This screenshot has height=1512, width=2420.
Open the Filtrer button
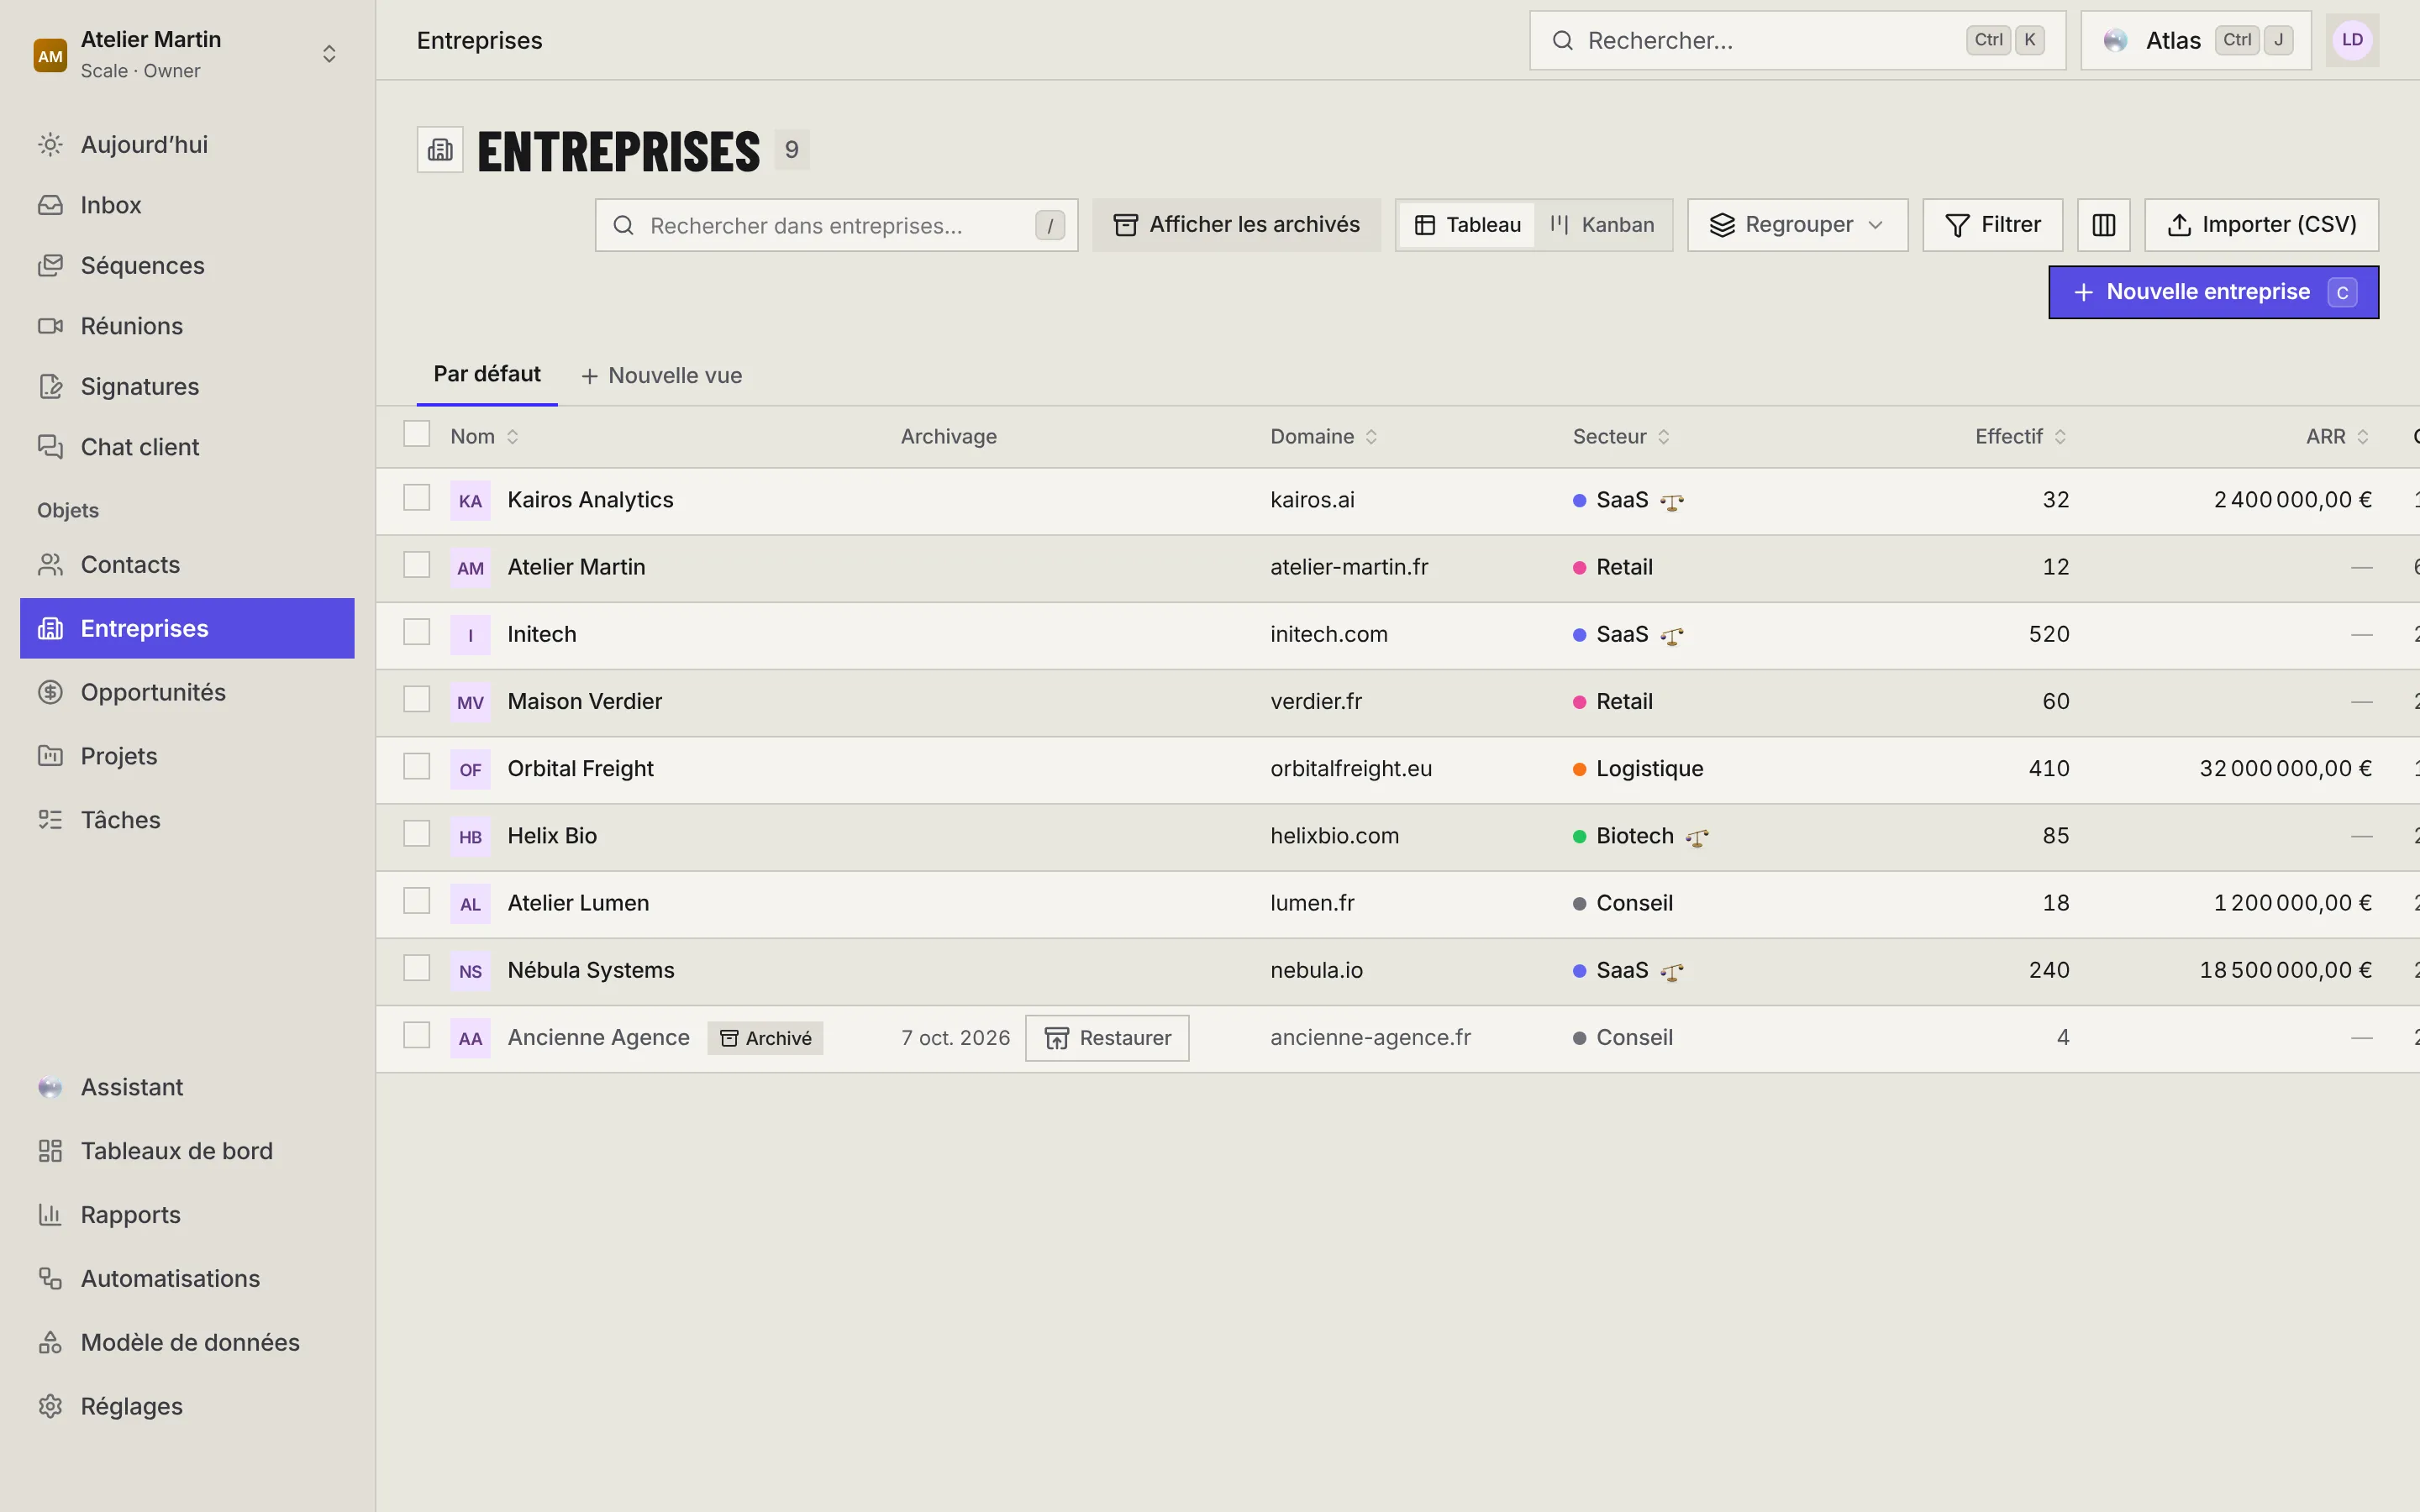tap(1992, 225)
